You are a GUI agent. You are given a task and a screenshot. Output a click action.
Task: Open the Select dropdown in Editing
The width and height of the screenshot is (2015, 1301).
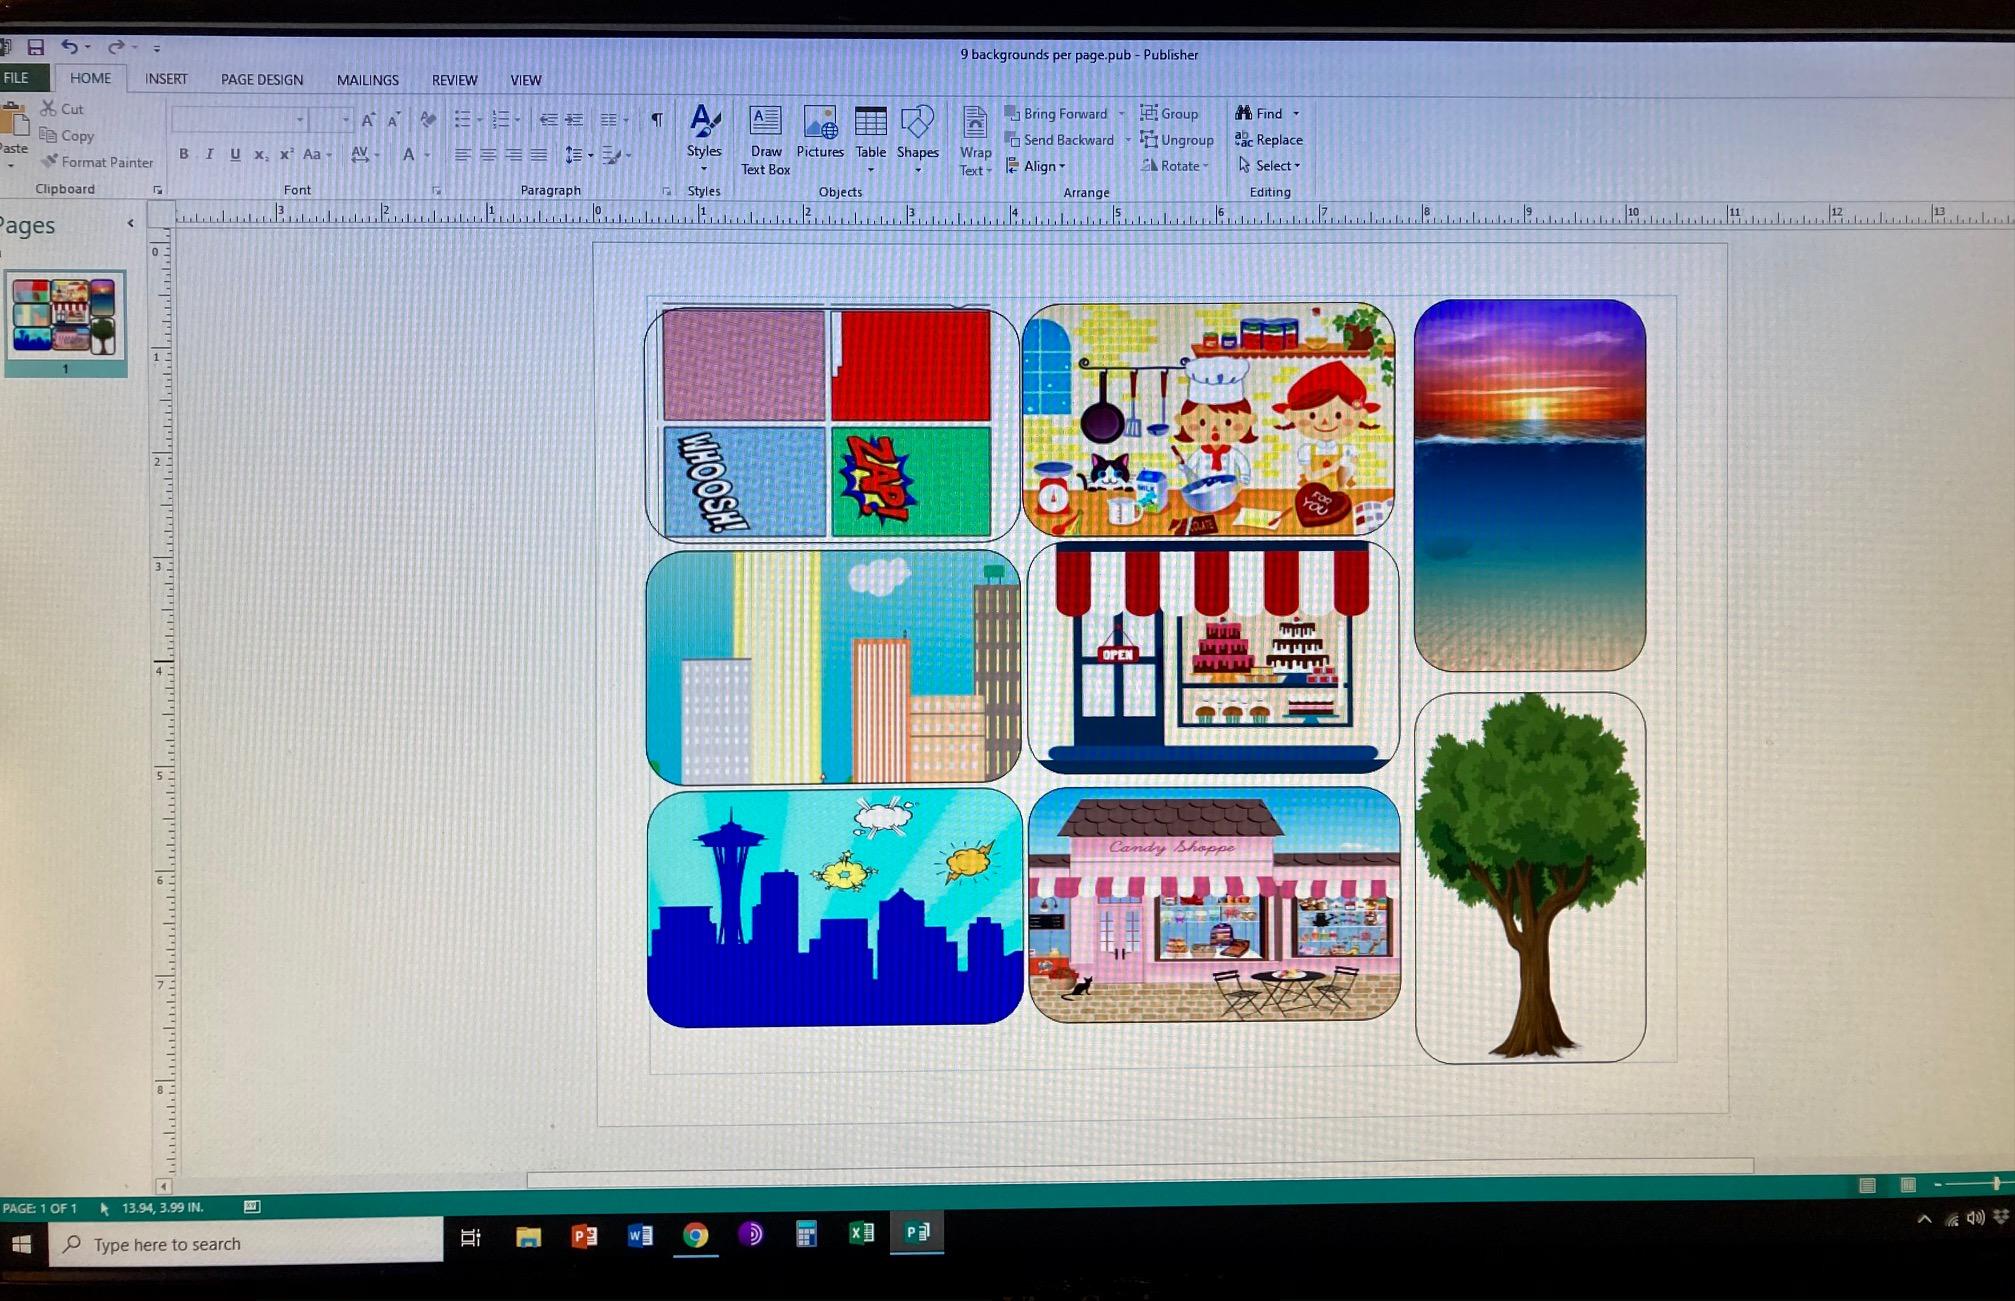pos(1269,166)
